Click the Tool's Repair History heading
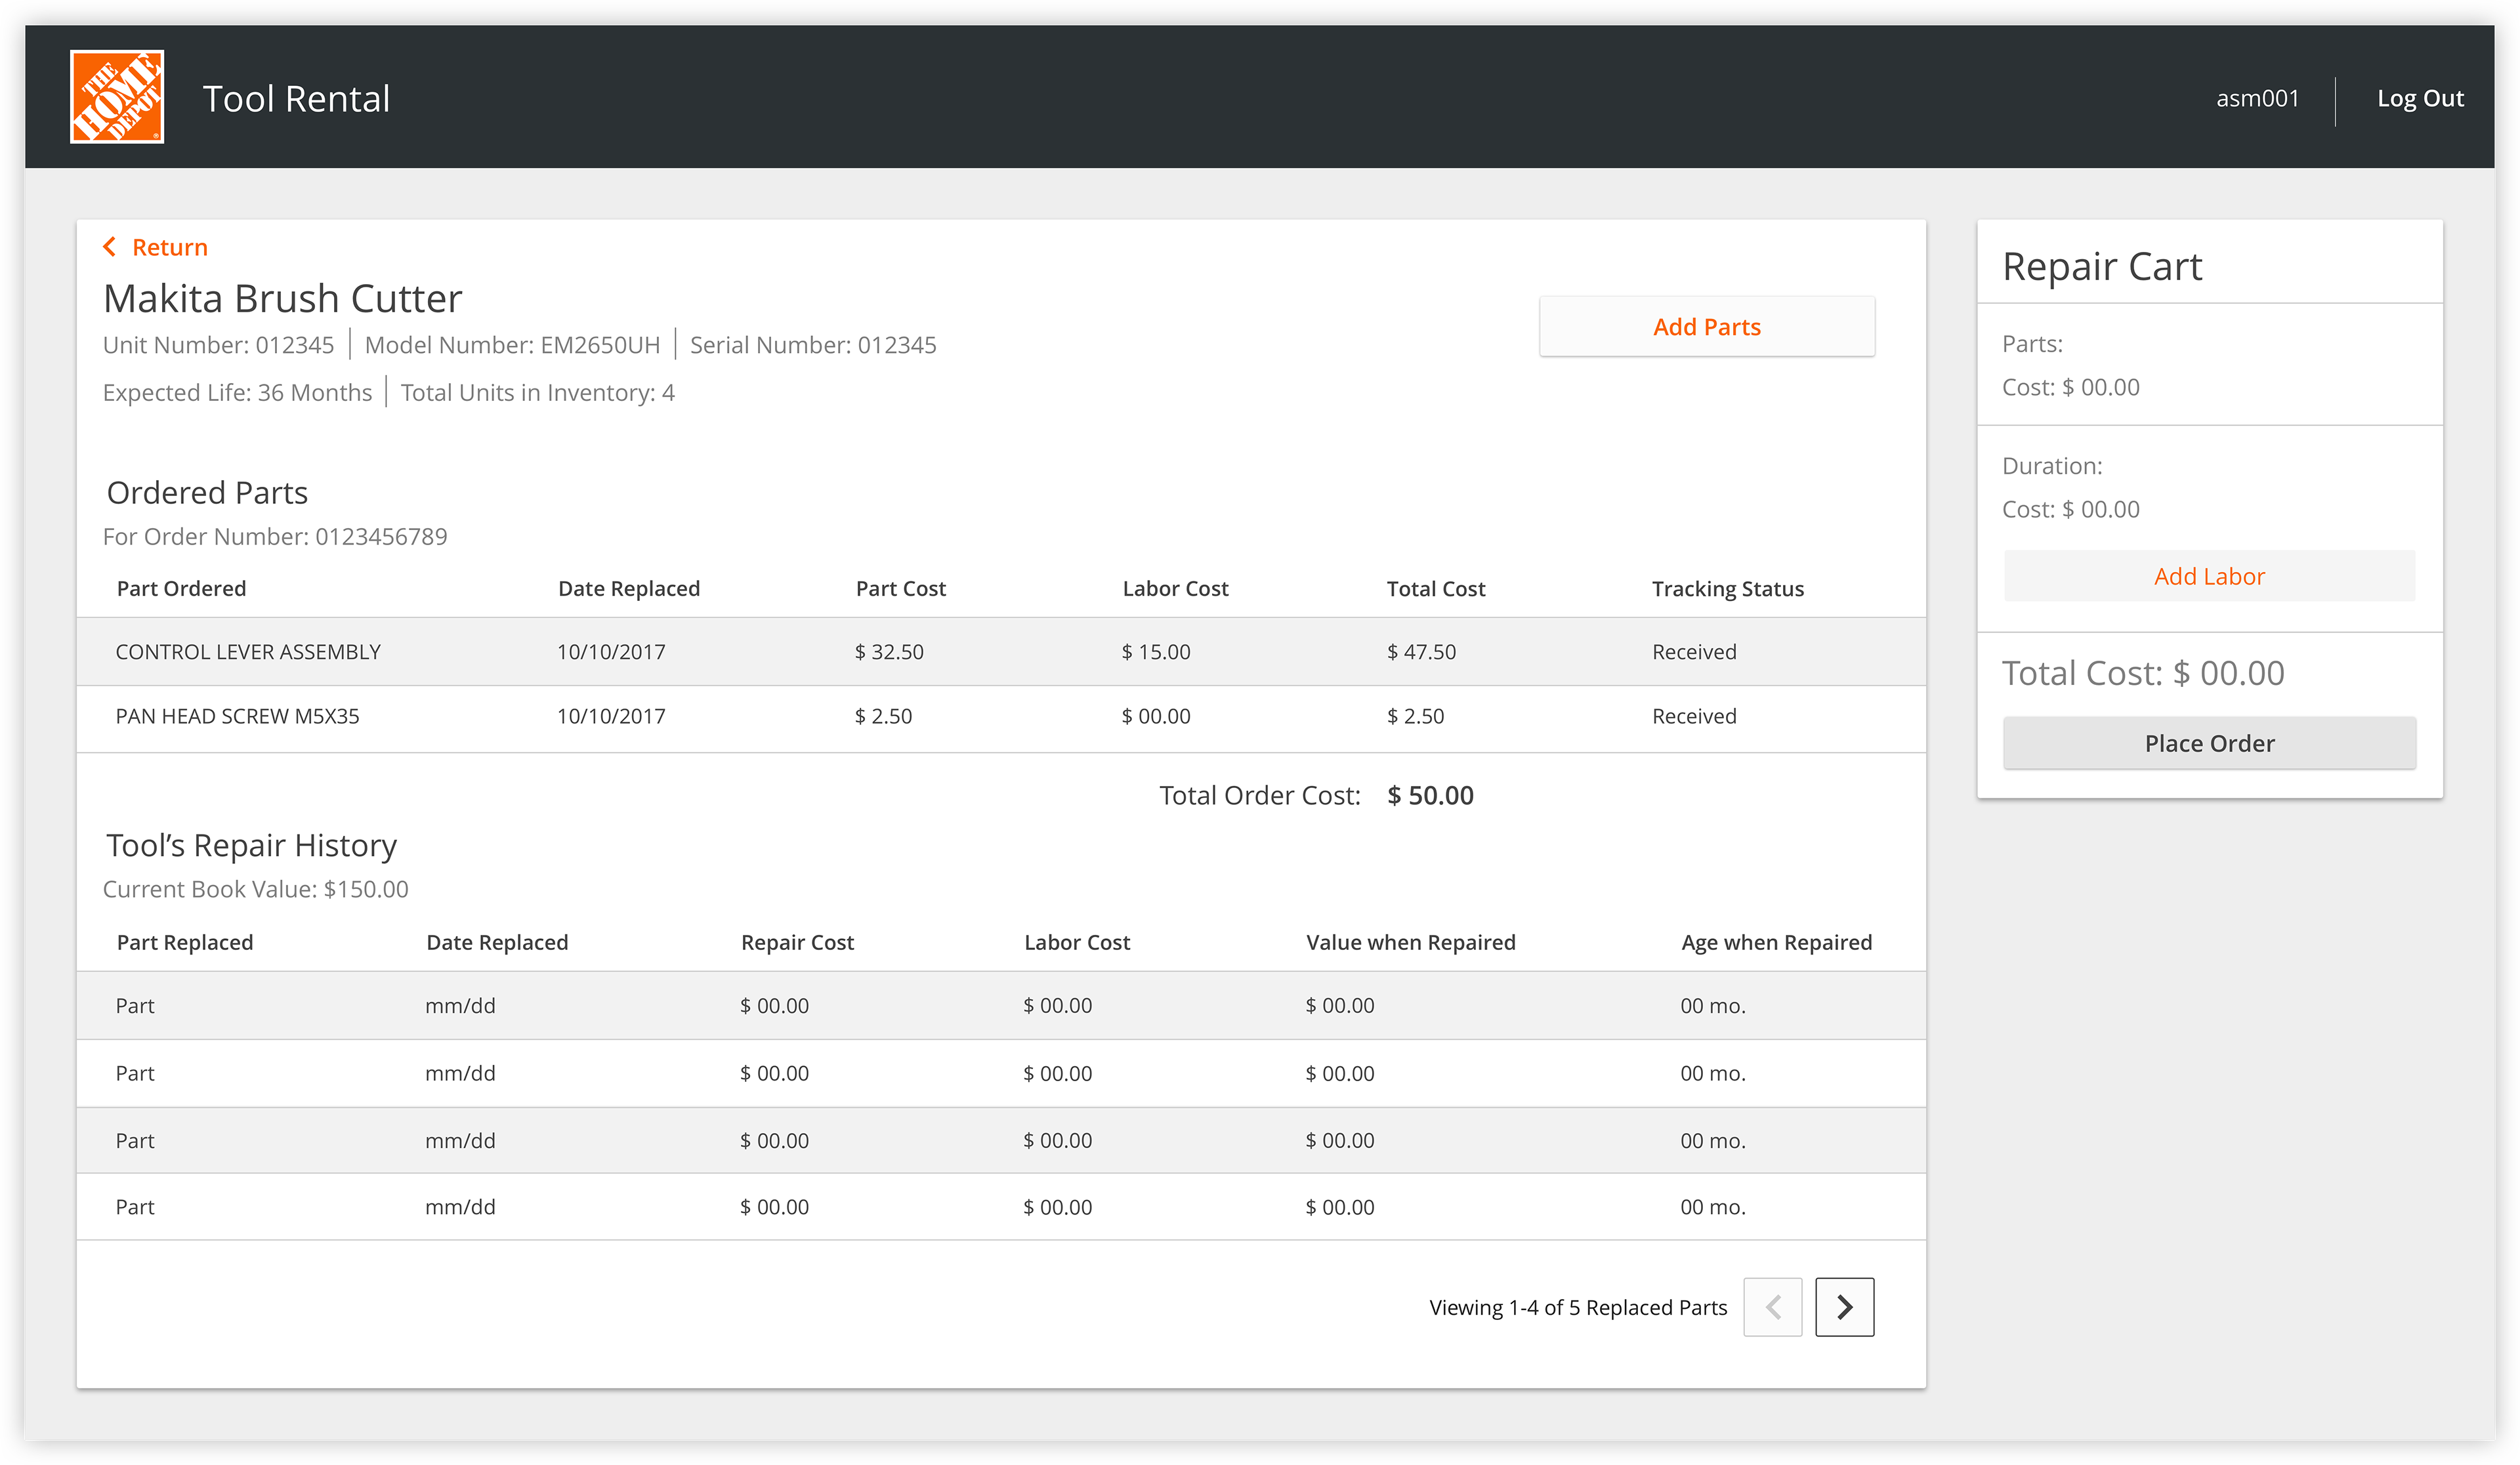 coord(252,846)
